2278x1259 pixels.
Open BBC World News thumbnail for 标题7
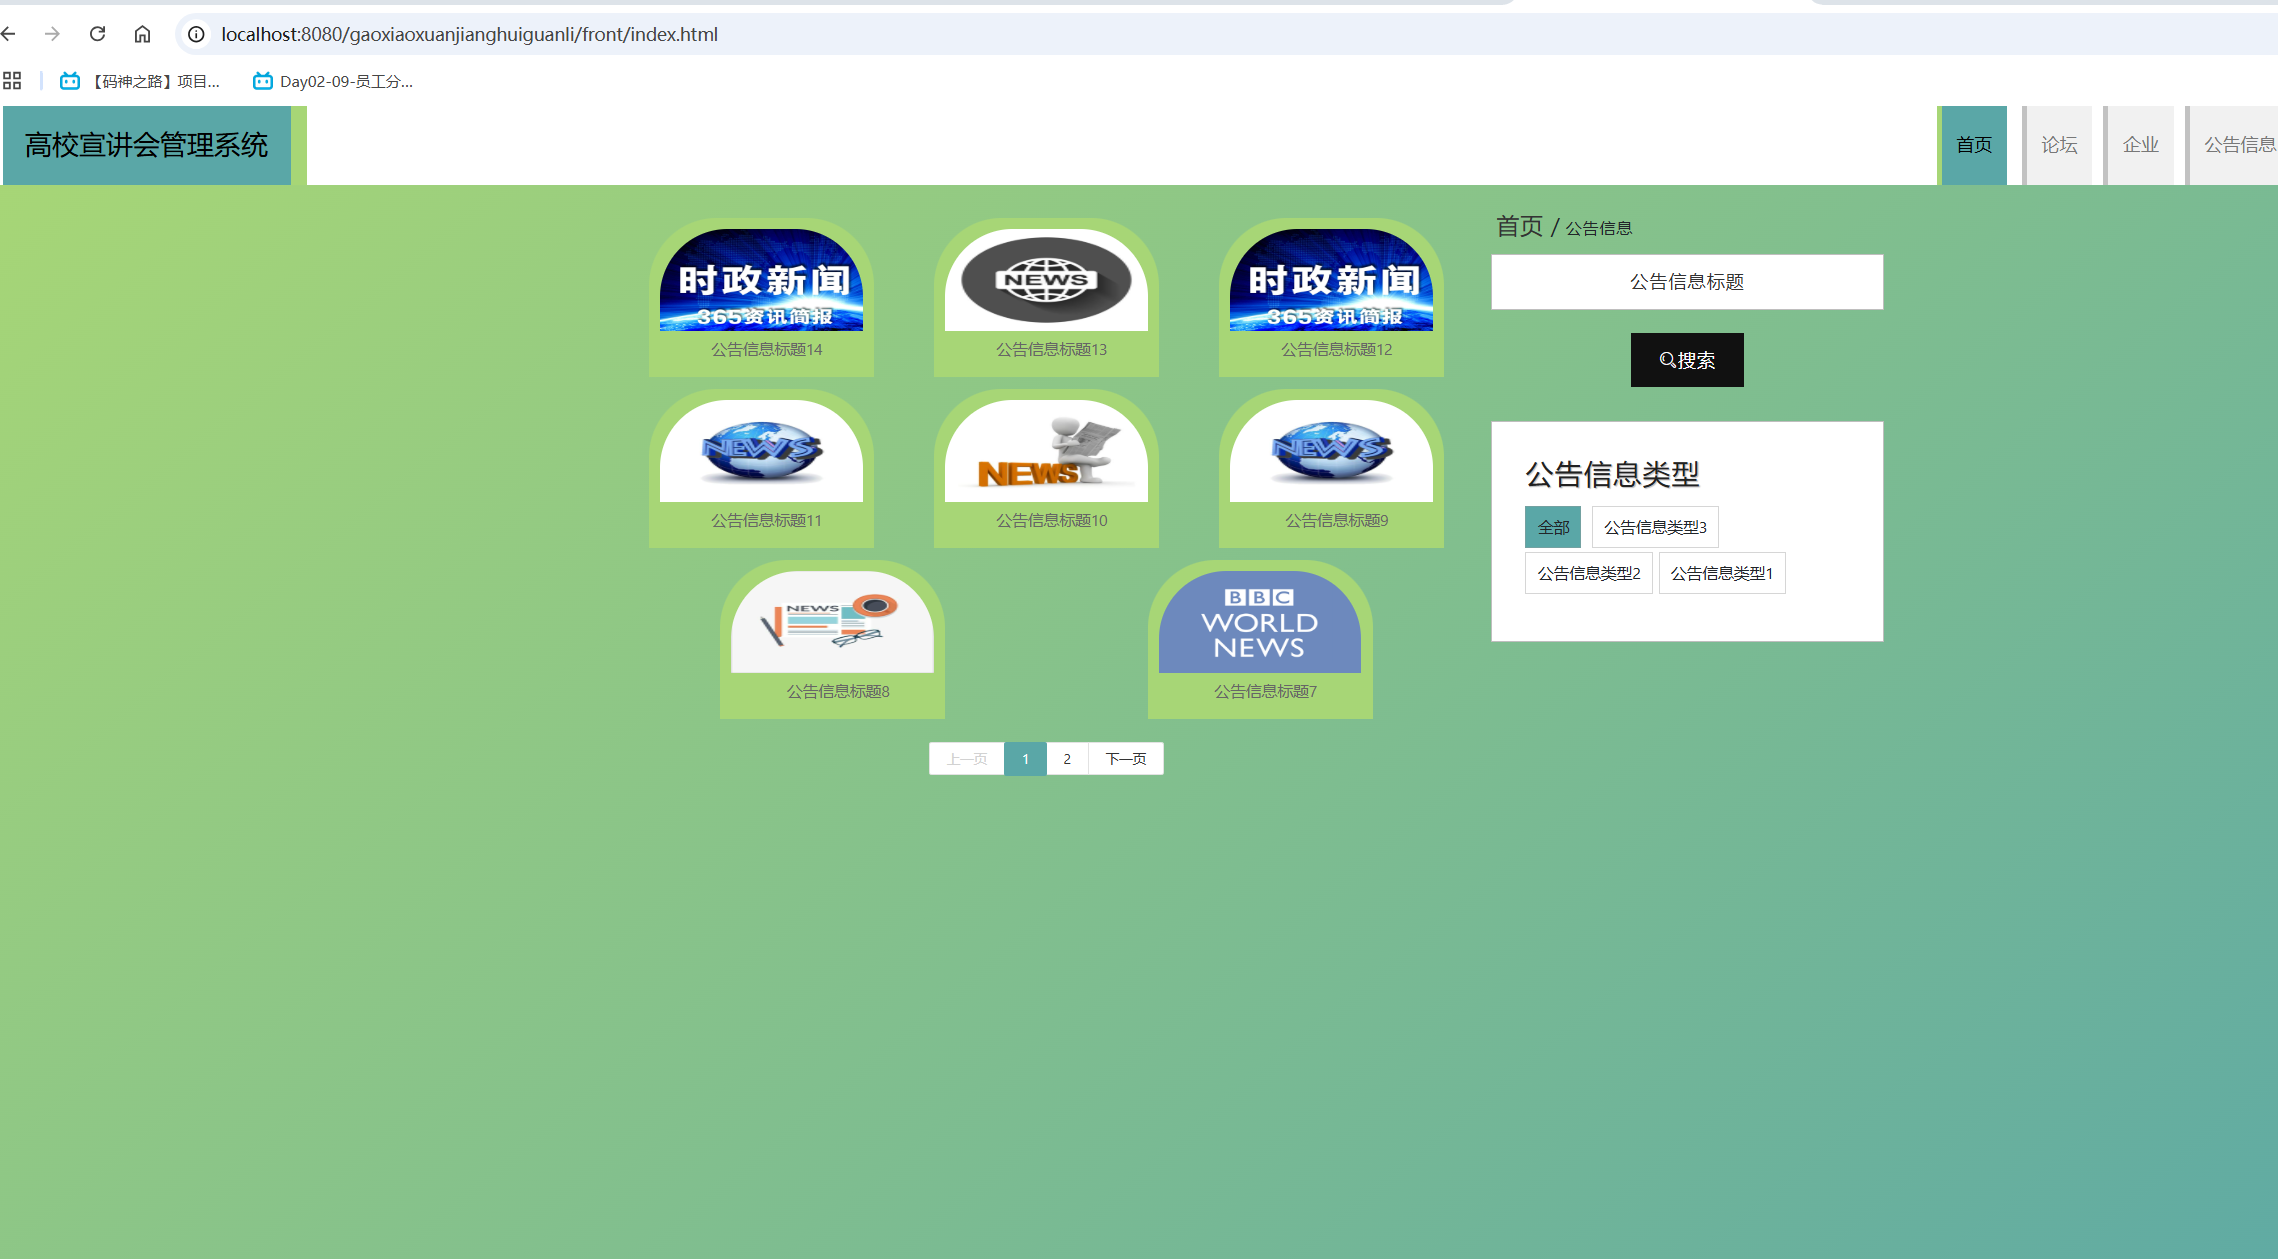coord(1260,622)
